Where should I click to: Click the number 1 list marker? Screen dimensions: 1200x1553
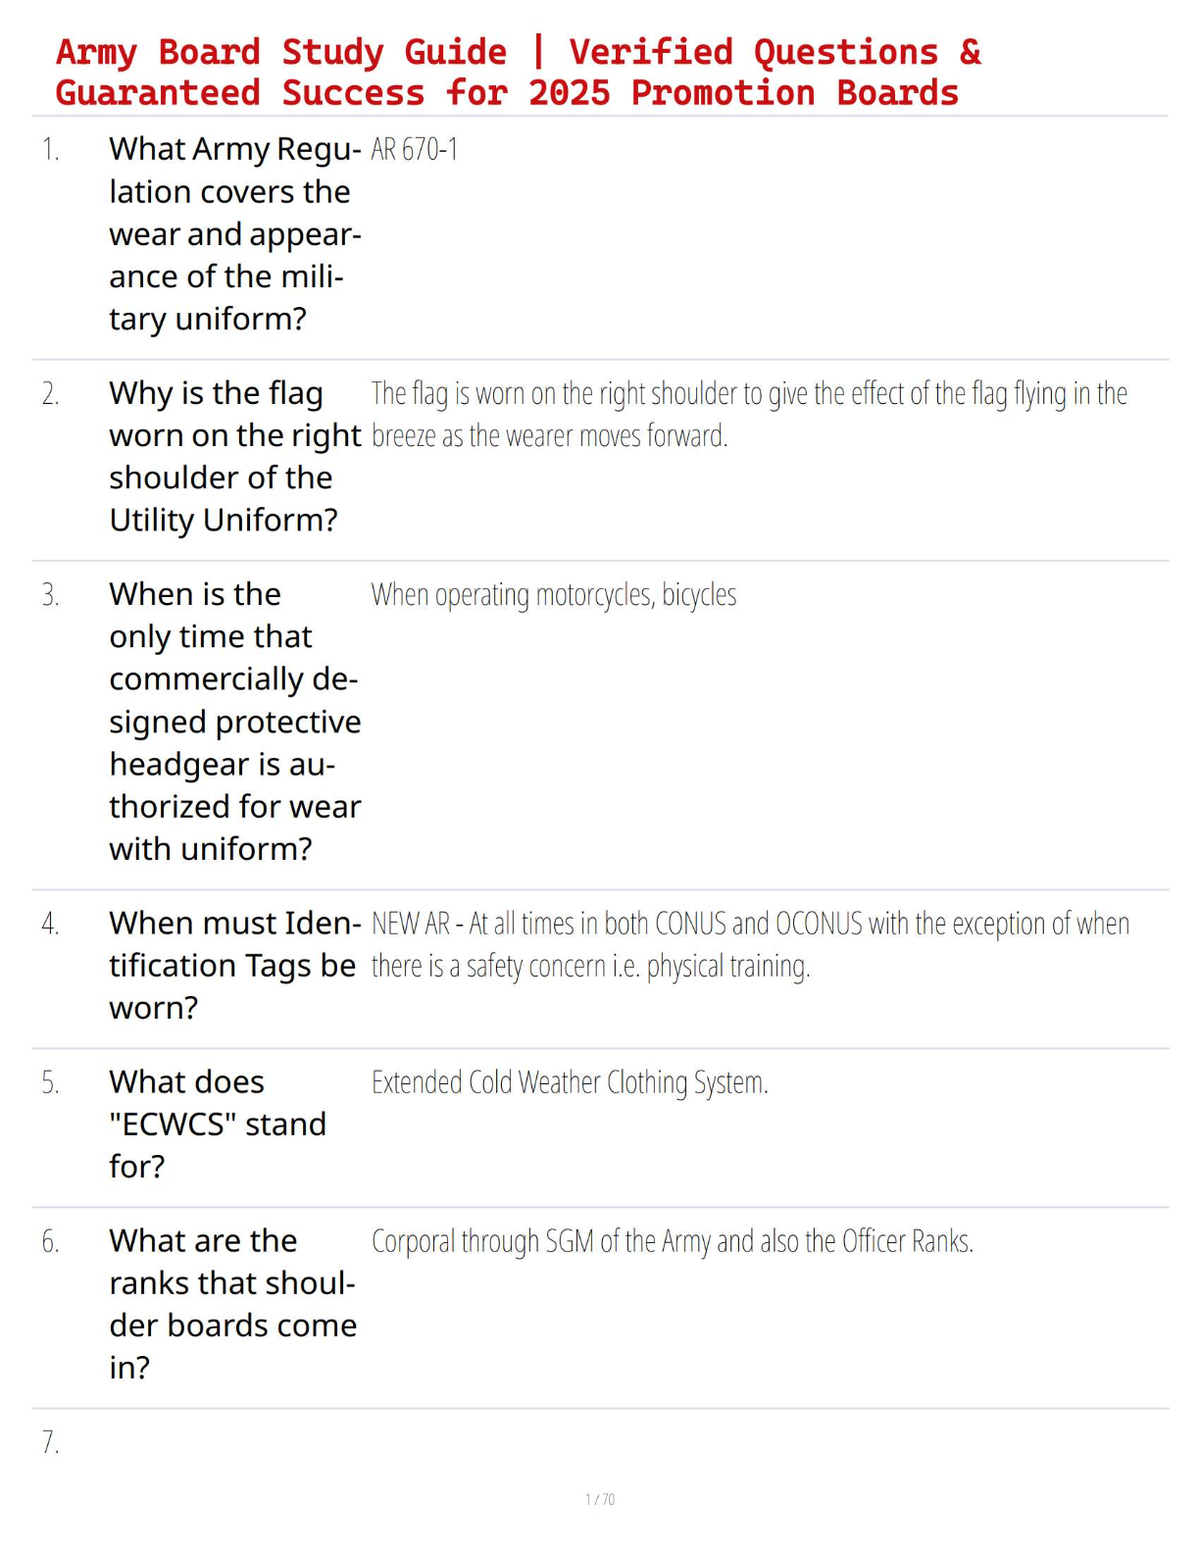tap(50, 150)
